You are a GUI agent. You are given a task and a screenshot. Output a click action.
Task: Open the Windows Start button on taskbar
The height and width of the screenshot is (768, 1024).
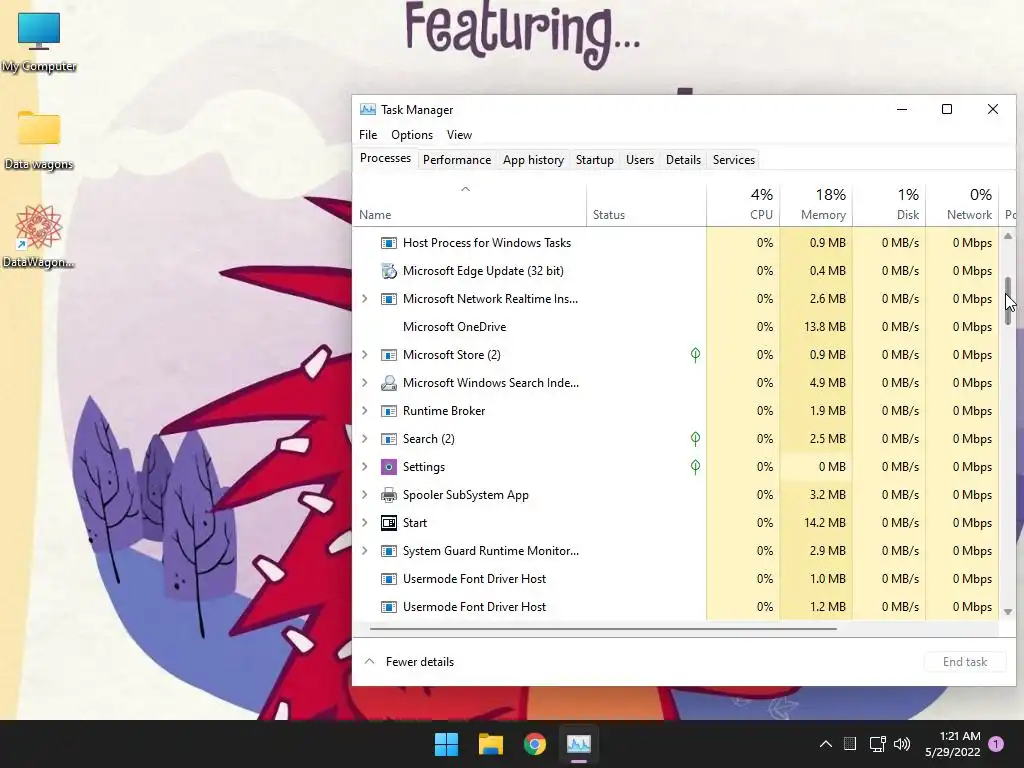point(447,744)
